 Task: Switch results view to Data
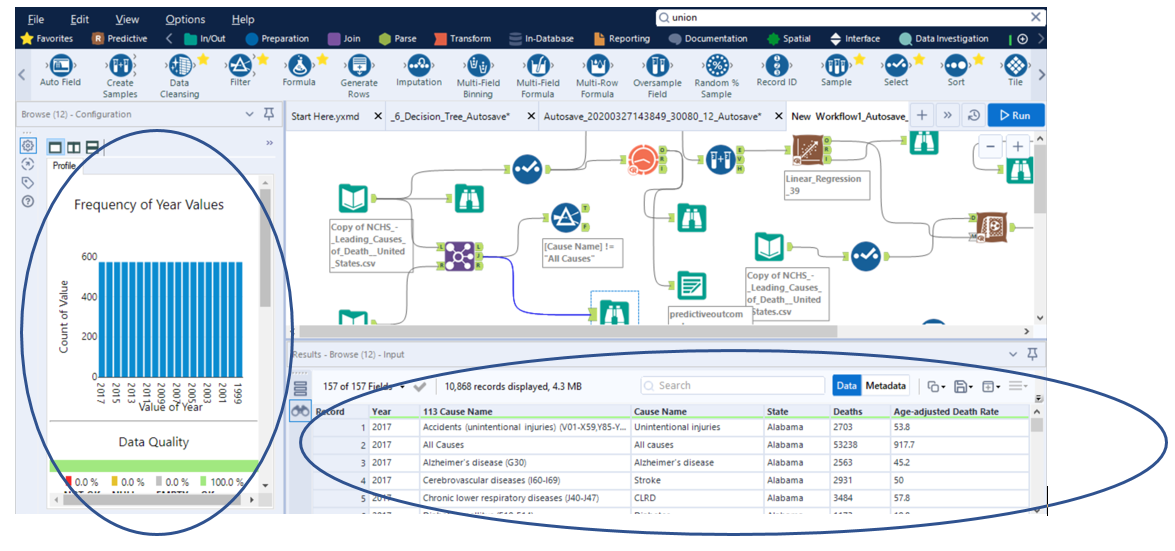[846, 386]
